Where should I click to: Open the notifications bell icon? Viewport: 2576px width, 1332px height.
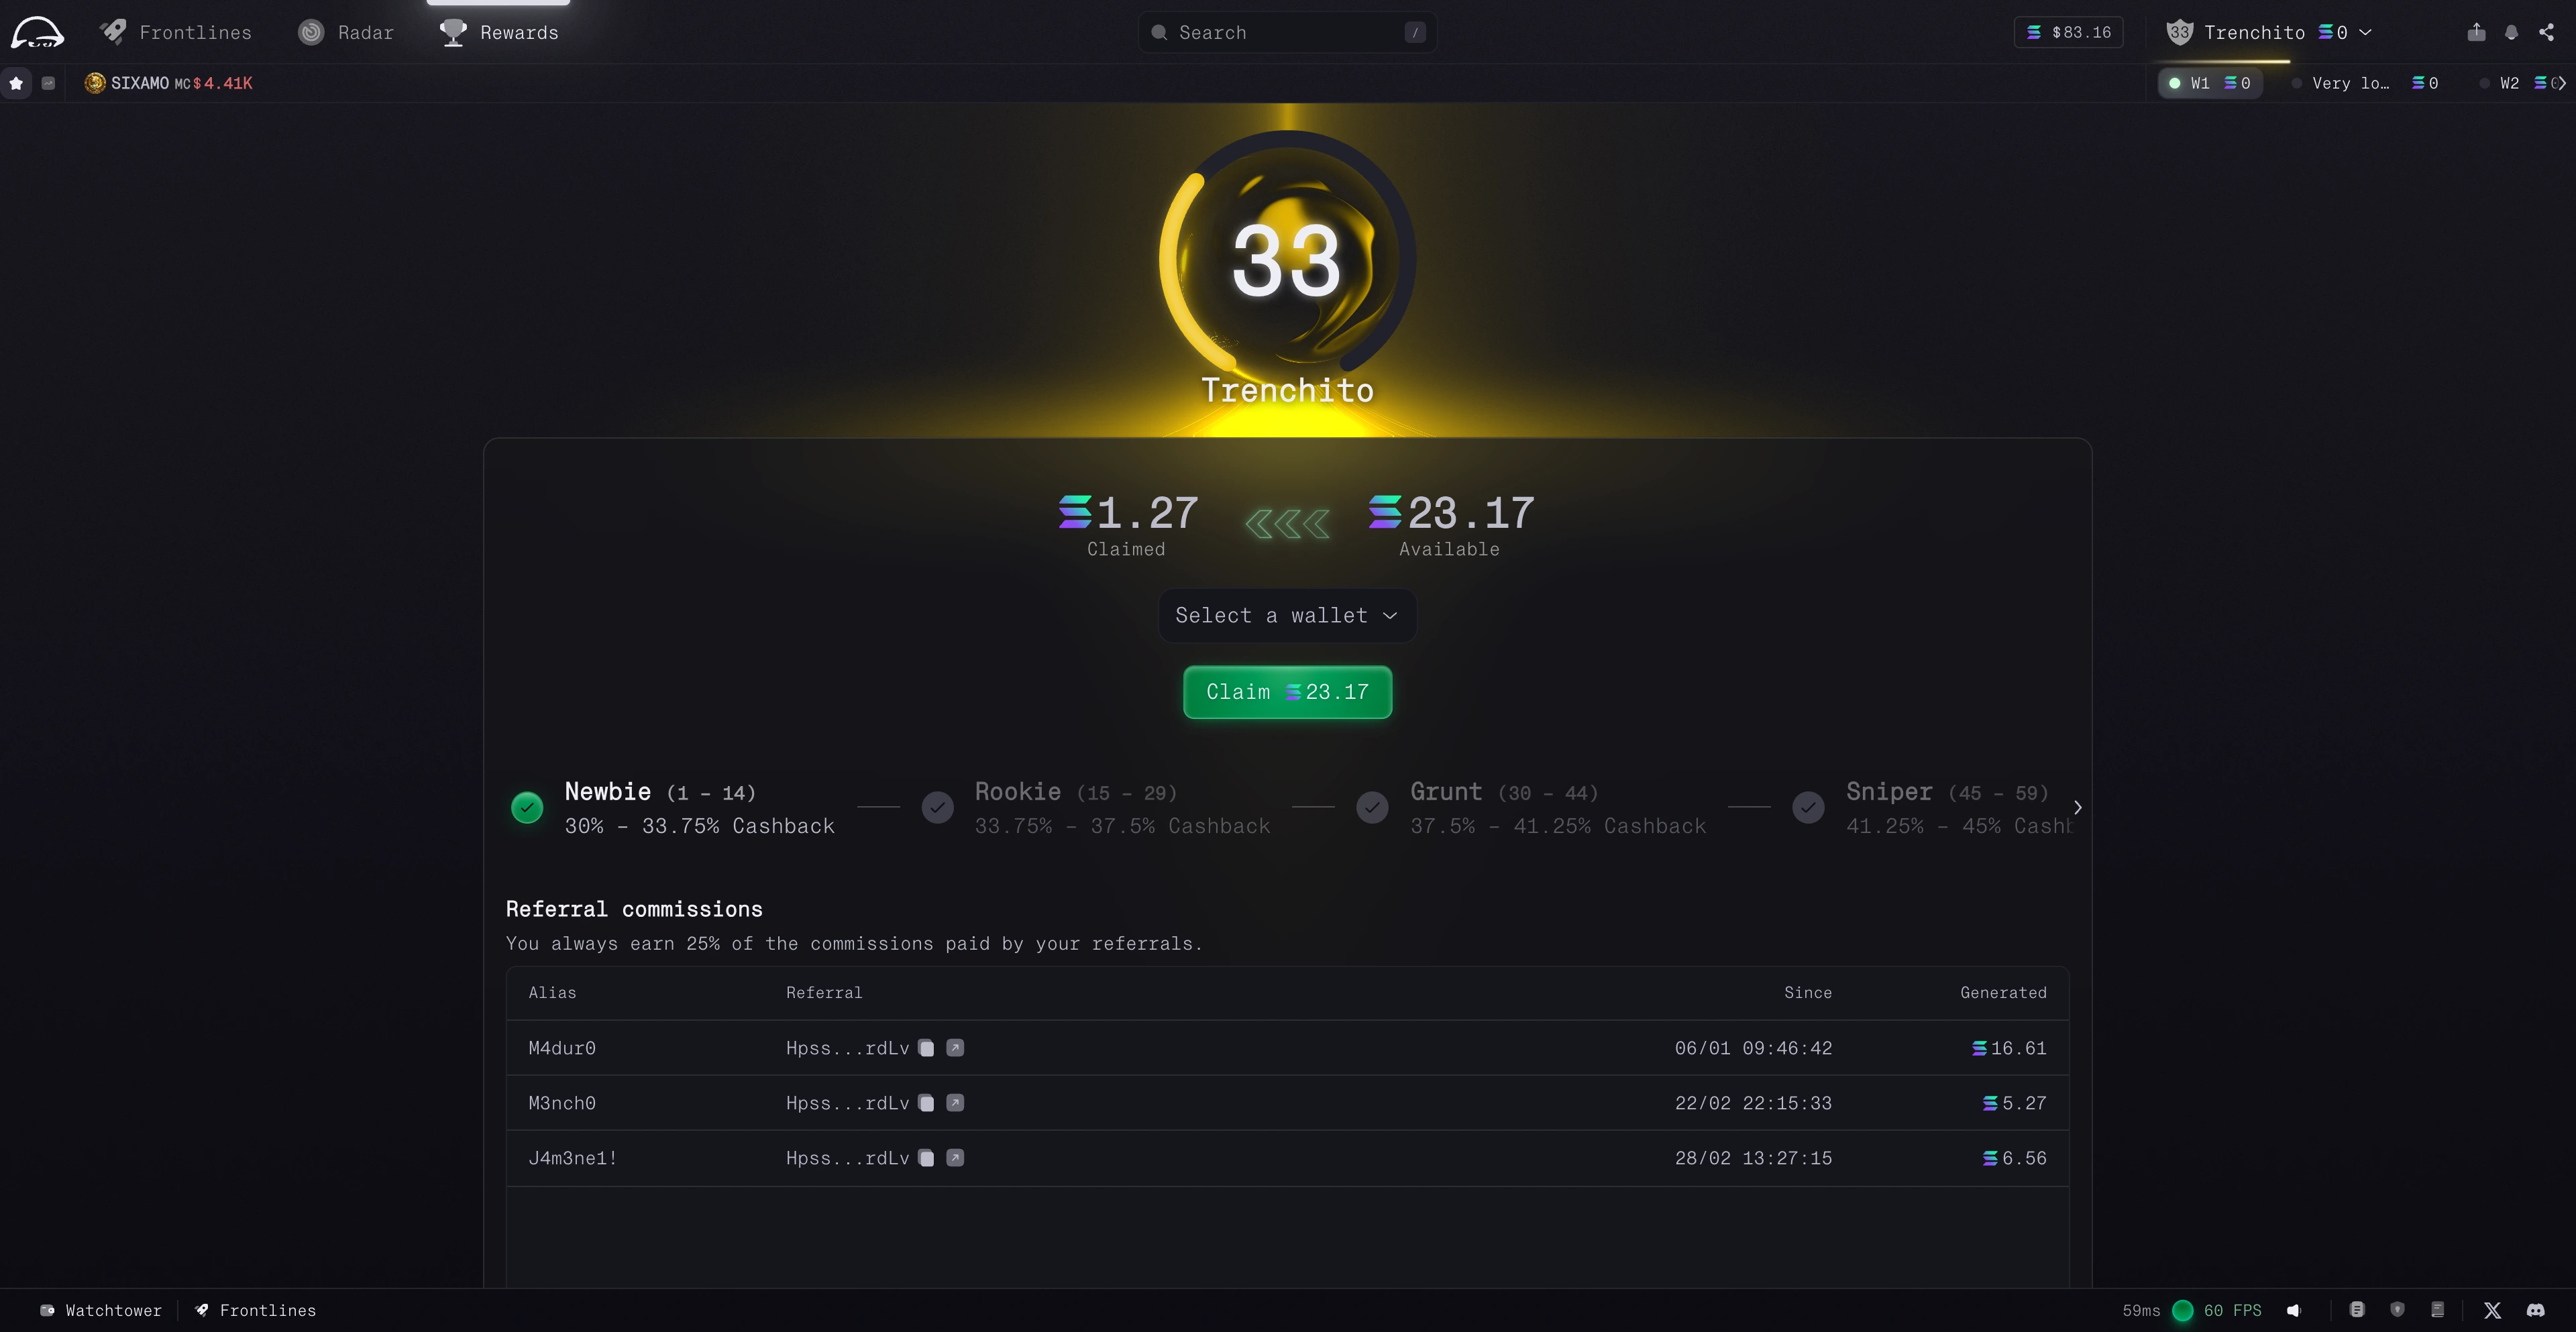2511,32
